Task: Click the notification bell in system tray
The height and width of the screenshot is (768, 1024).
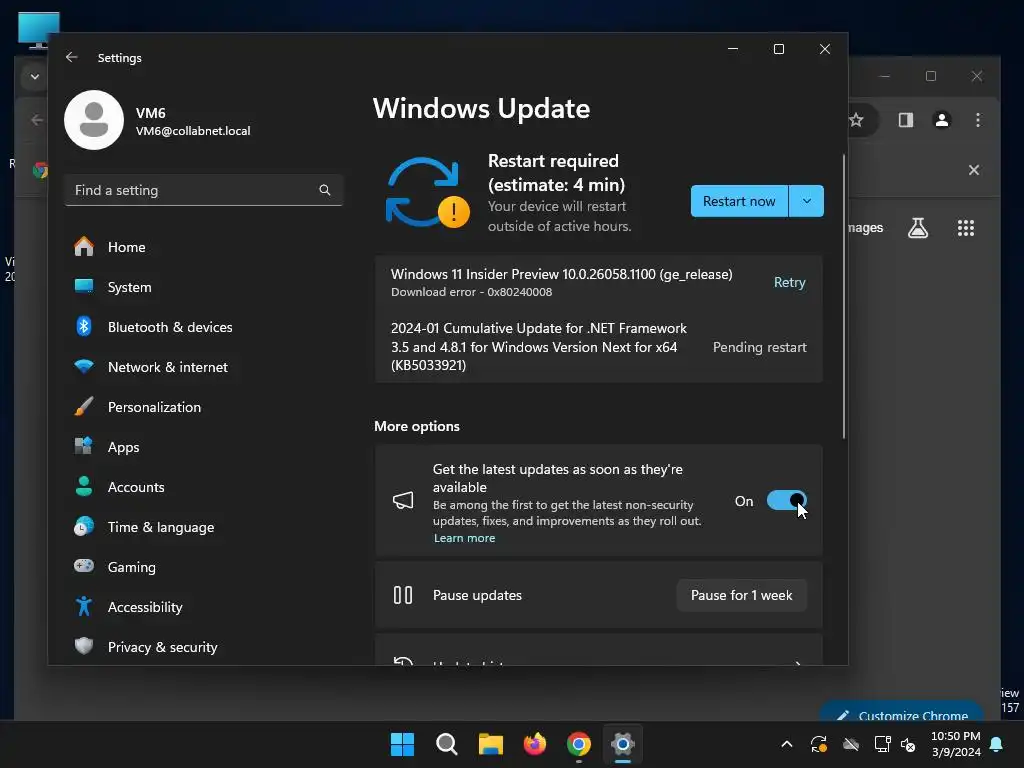Action: pos(997,744)
